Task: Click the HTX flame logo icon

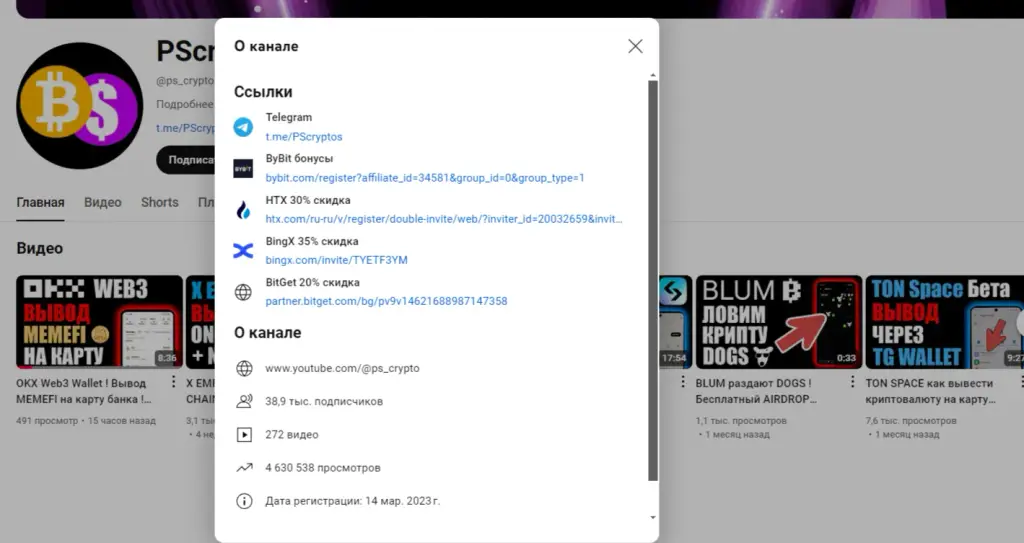Action: [244, 210]
